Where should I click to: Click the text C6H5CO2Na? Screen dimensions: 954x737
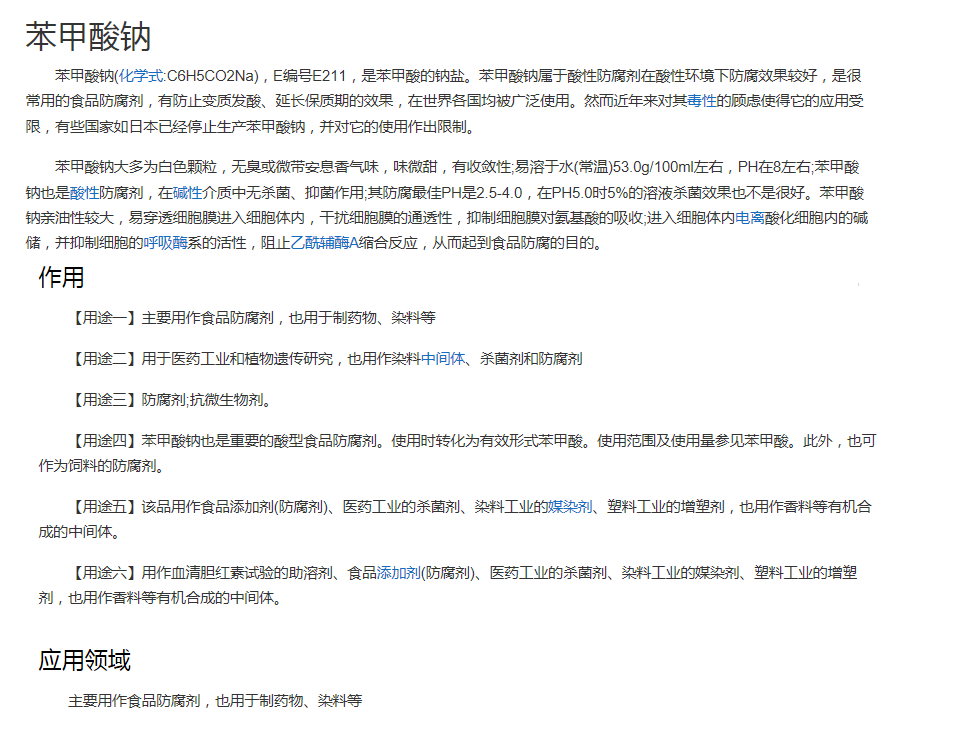click(x=211, y=76)
